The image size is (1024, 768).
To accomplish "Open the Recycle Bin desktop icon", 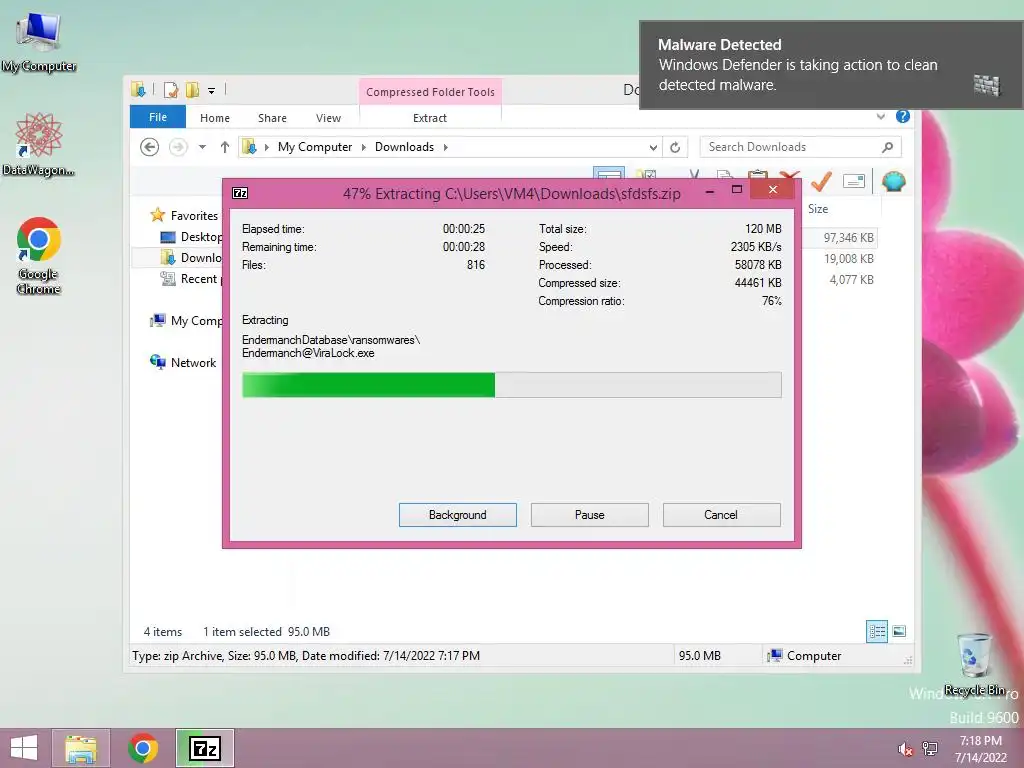I will point(975,664).
